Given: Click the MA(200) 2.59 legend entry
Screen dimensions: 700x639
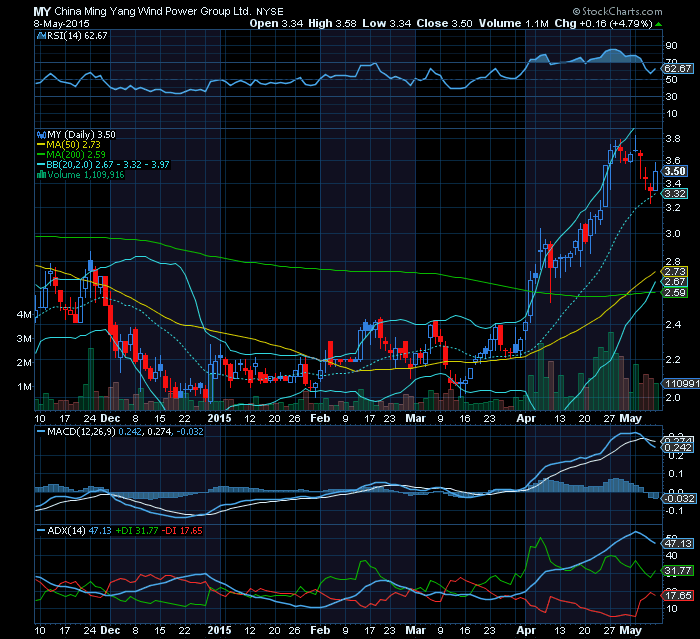Looking at the screenshot, I should point(76,155).
